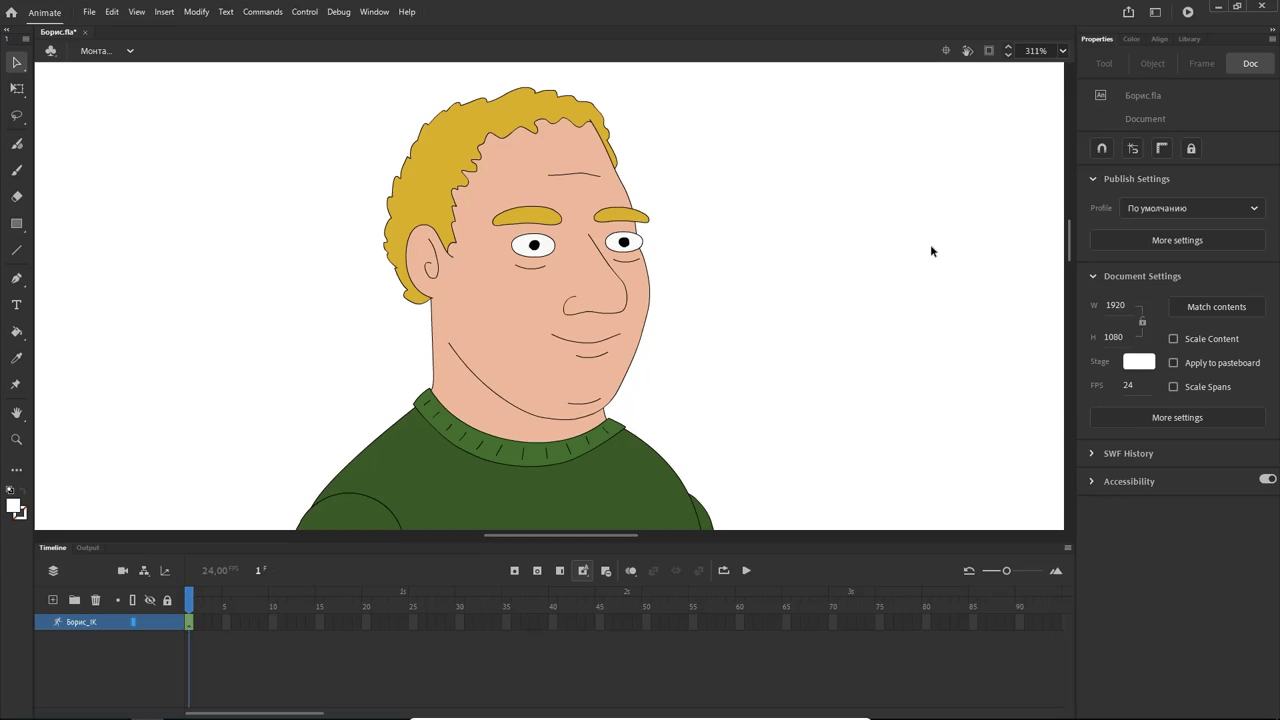The width and height of the screenshot is (1280, 720).
Task: Toggle width-height link lock
Action: (1142, 322)
